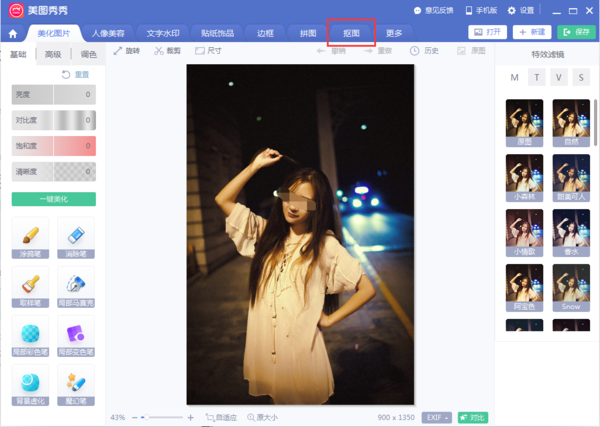Click 原大小 original size

click(x=262, y=417)
